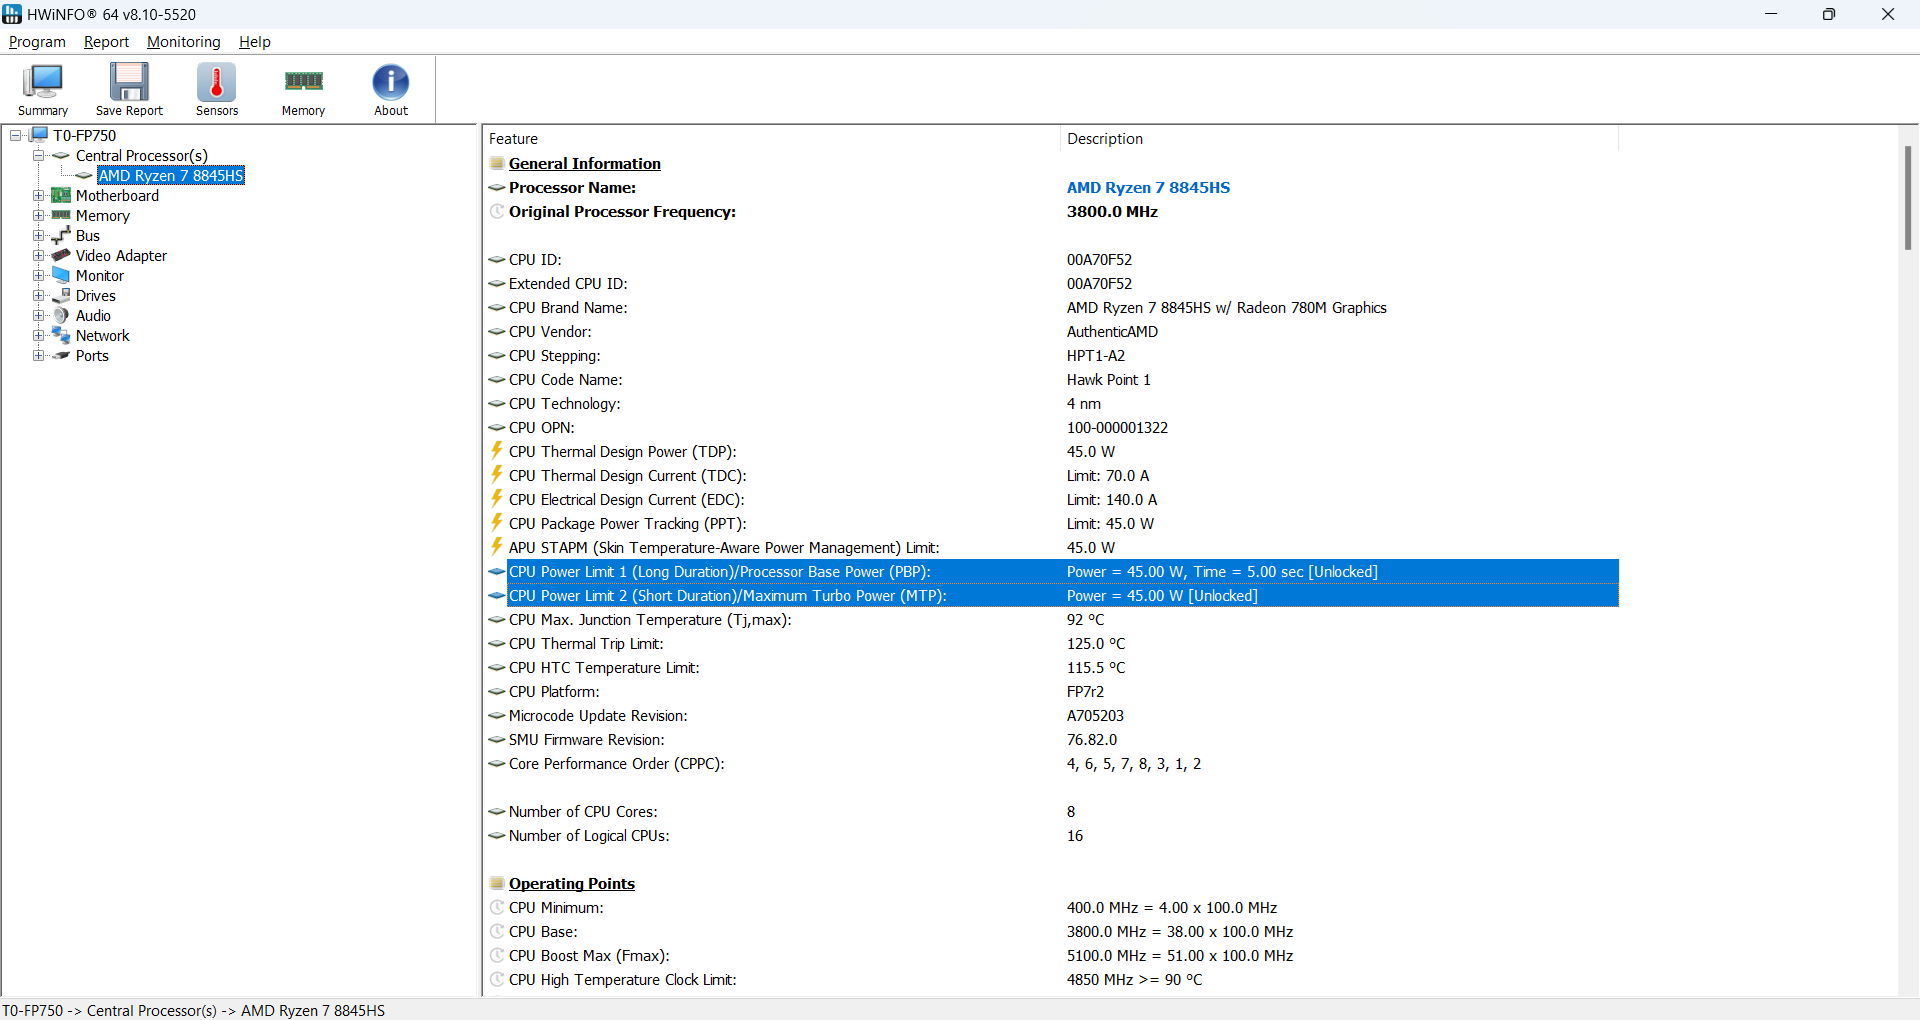Image resolution: width=1920 pixels, height=1020 pixels.
Task: Click the HWiNFO title bar app icon
Action: tap(12, 14)
